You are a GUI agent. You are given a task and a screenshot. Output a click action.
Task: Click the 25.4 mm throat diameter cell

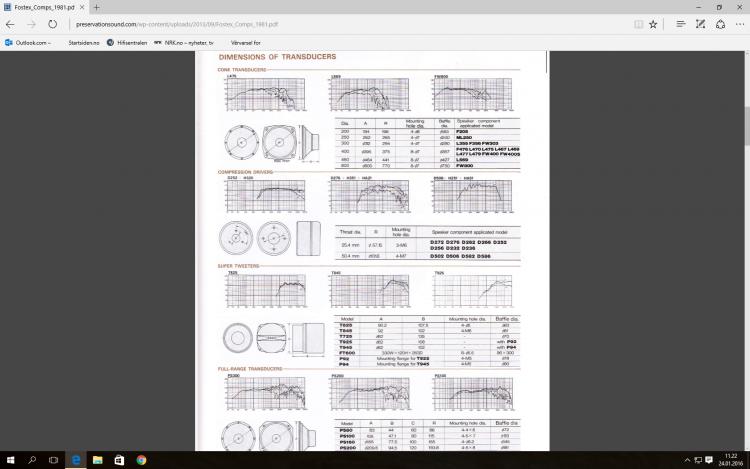coord(350,245)
